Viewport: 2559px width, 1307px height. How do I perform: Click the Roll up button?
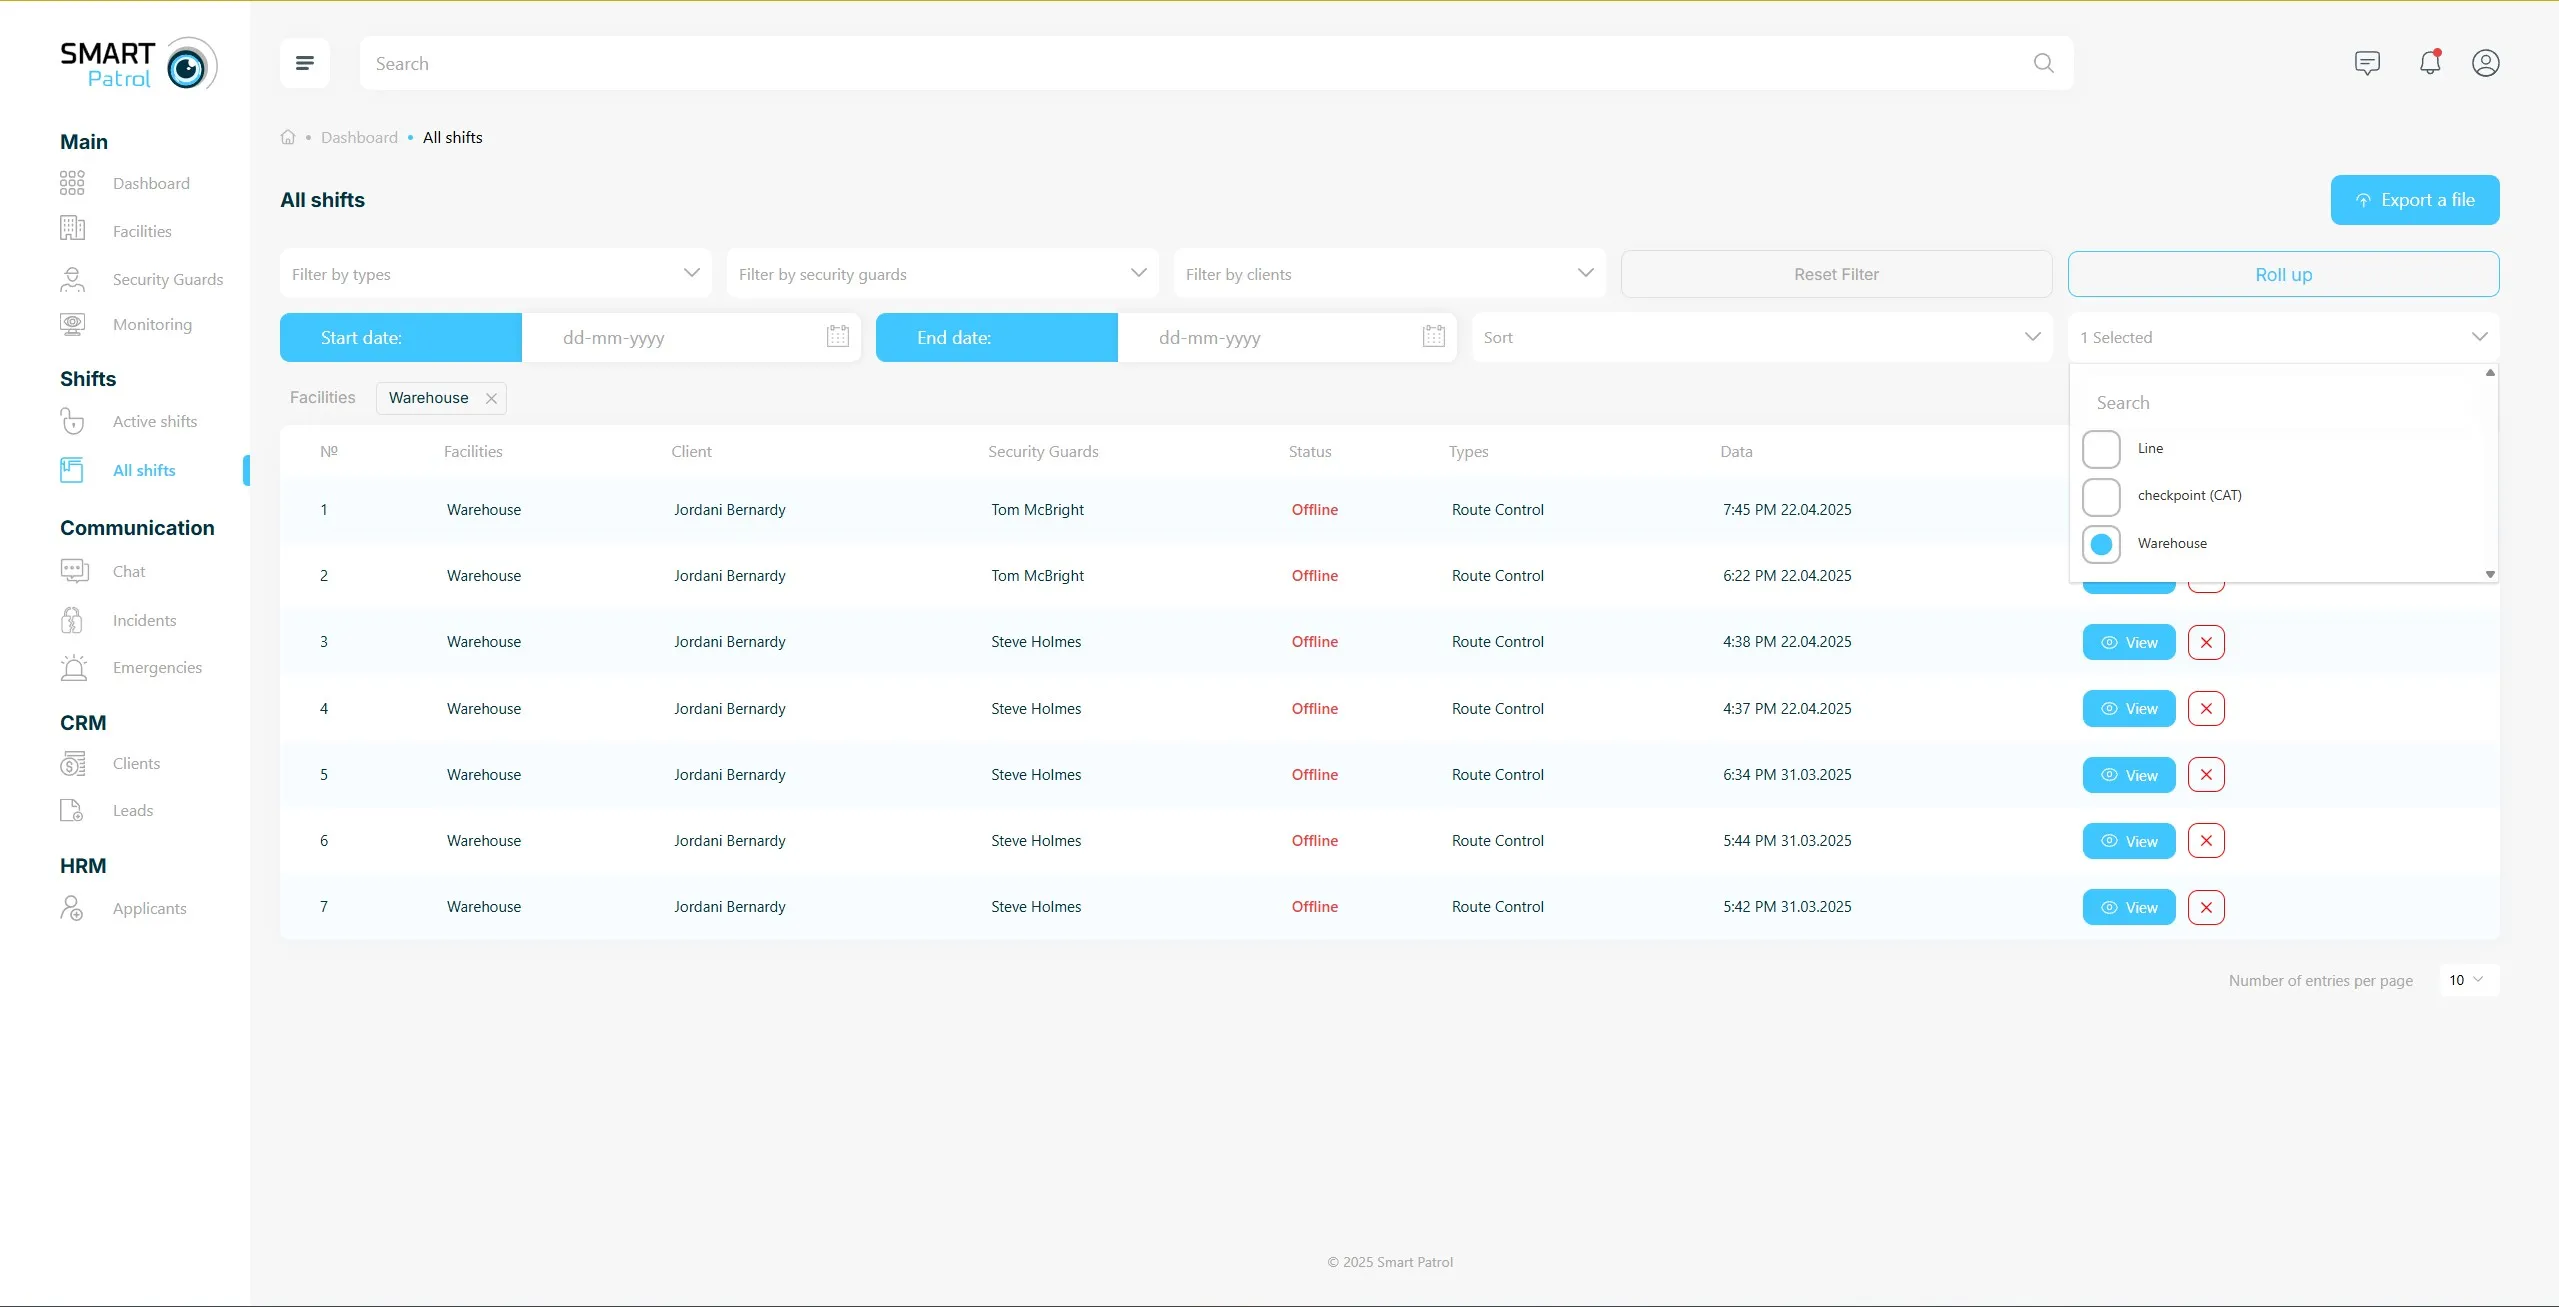pos(2284,274)
